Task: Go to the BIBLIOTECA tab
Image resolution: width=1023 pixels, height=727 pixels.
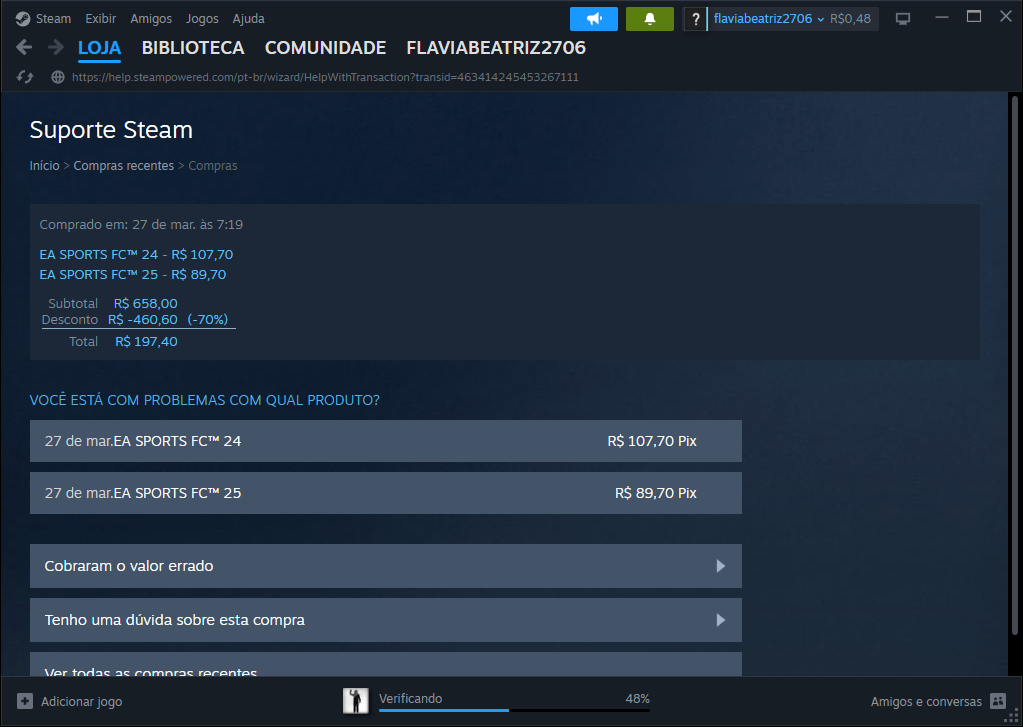Action: (193, 48)
